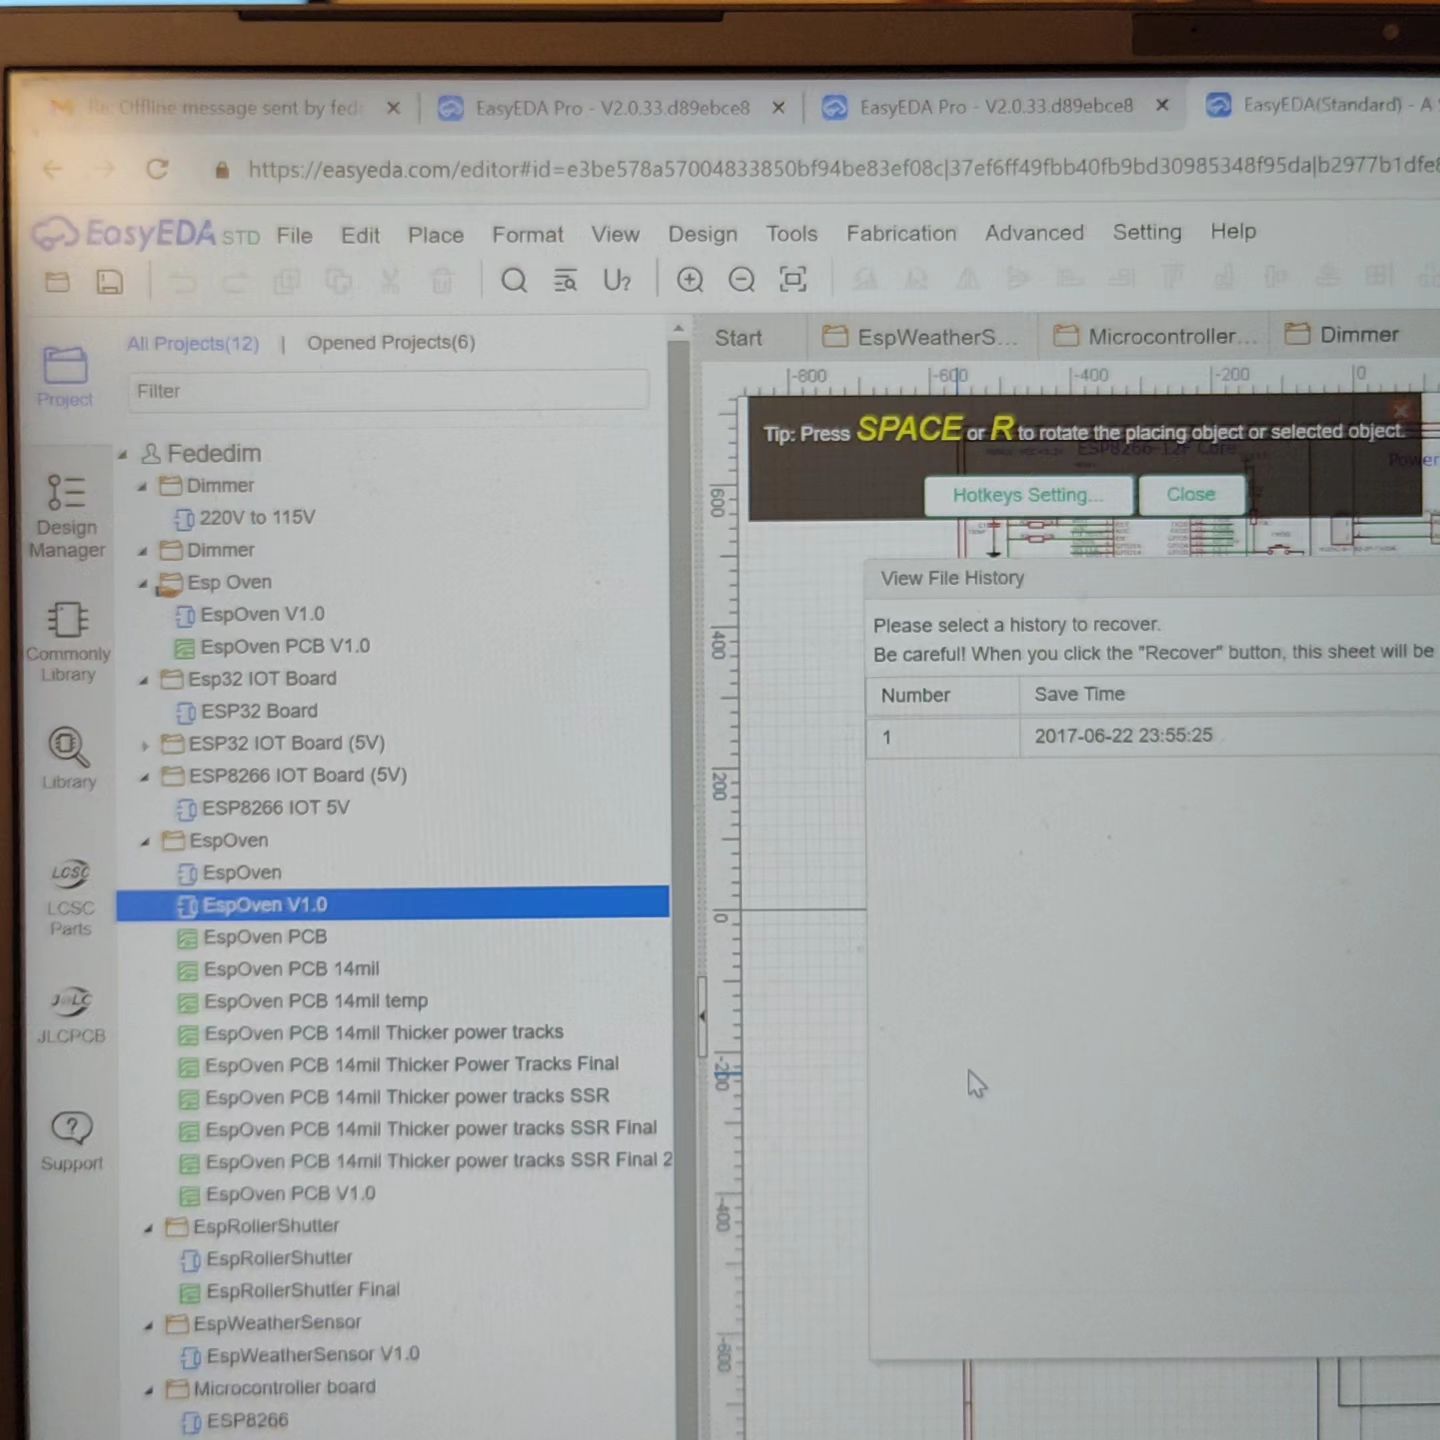Screen dimensions: 1440x1440
Task: Open the Fabrication menu
Action: [x=901, y=233]
